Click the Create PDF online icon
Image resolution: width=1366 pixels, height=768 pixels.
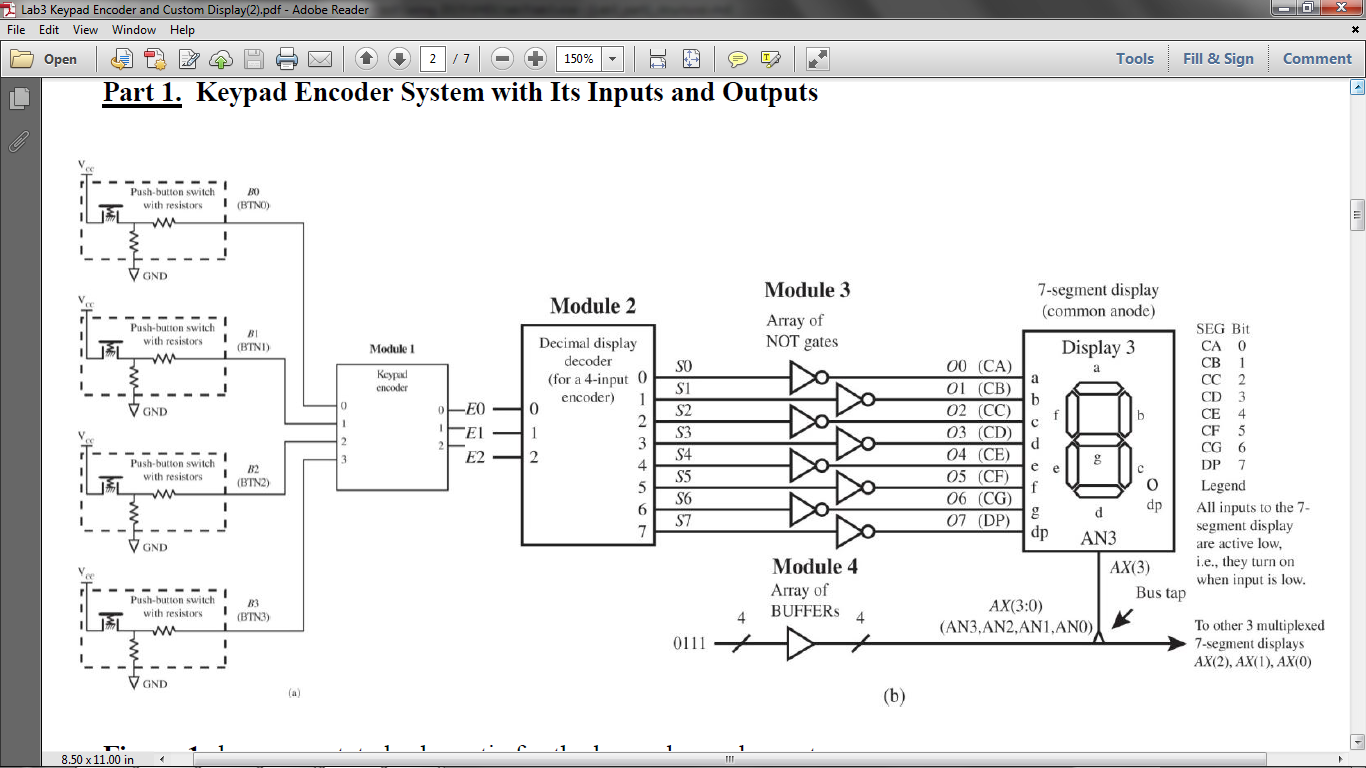(x=155, y=59)
